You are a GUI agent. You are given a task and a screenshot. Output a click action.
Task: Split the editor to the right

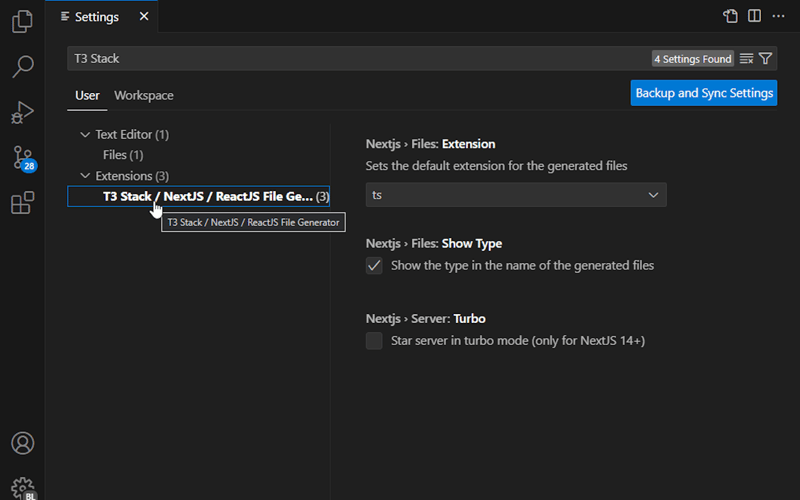tap(754, 16)
